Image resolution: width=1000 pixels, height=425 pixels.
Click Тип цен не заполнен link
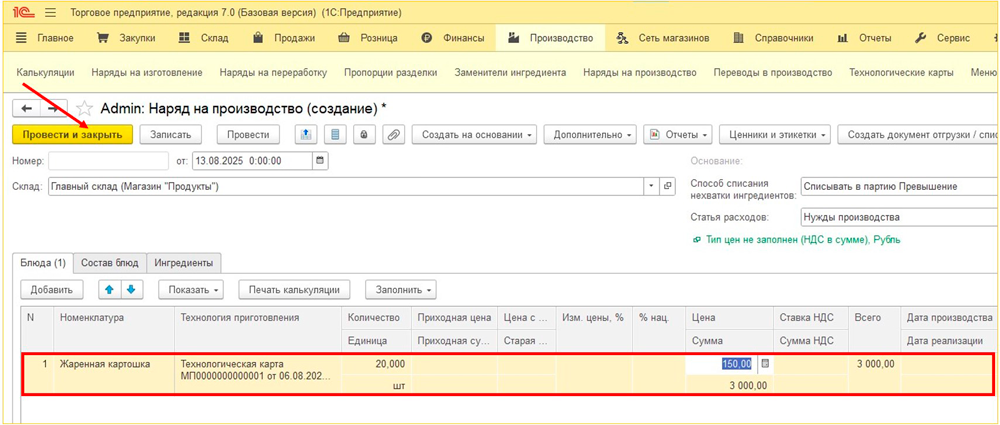pos(785,240)
